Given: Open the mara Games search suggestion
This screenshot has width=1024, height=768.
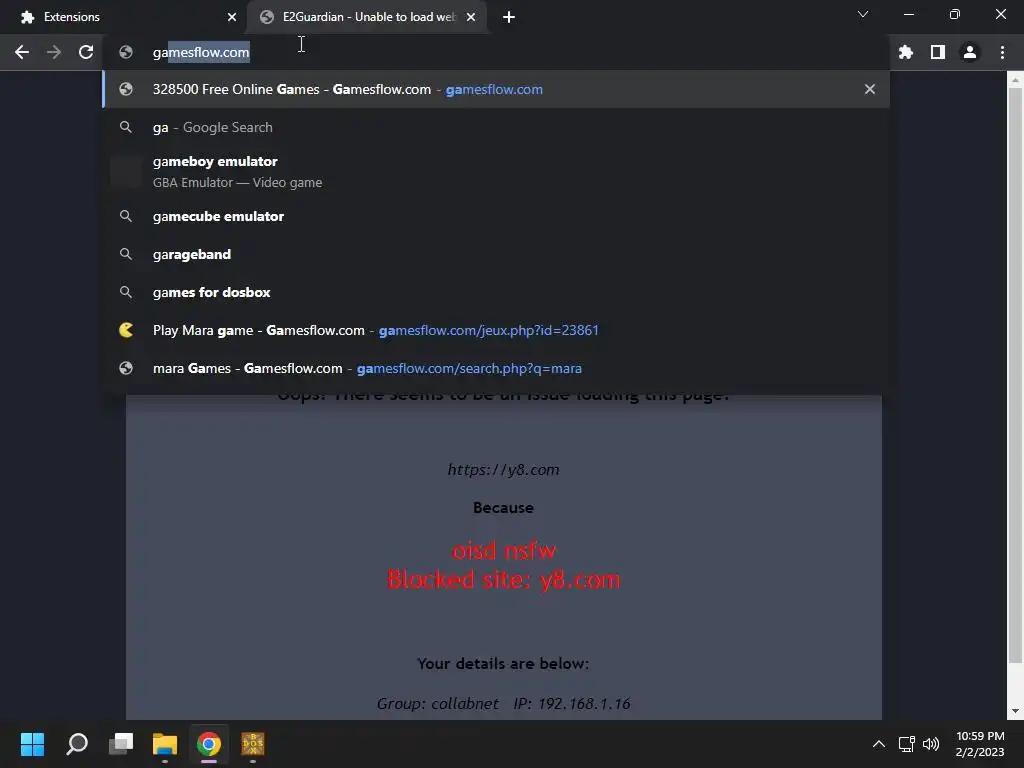Looking at the screenshot, I should point(496,368).
